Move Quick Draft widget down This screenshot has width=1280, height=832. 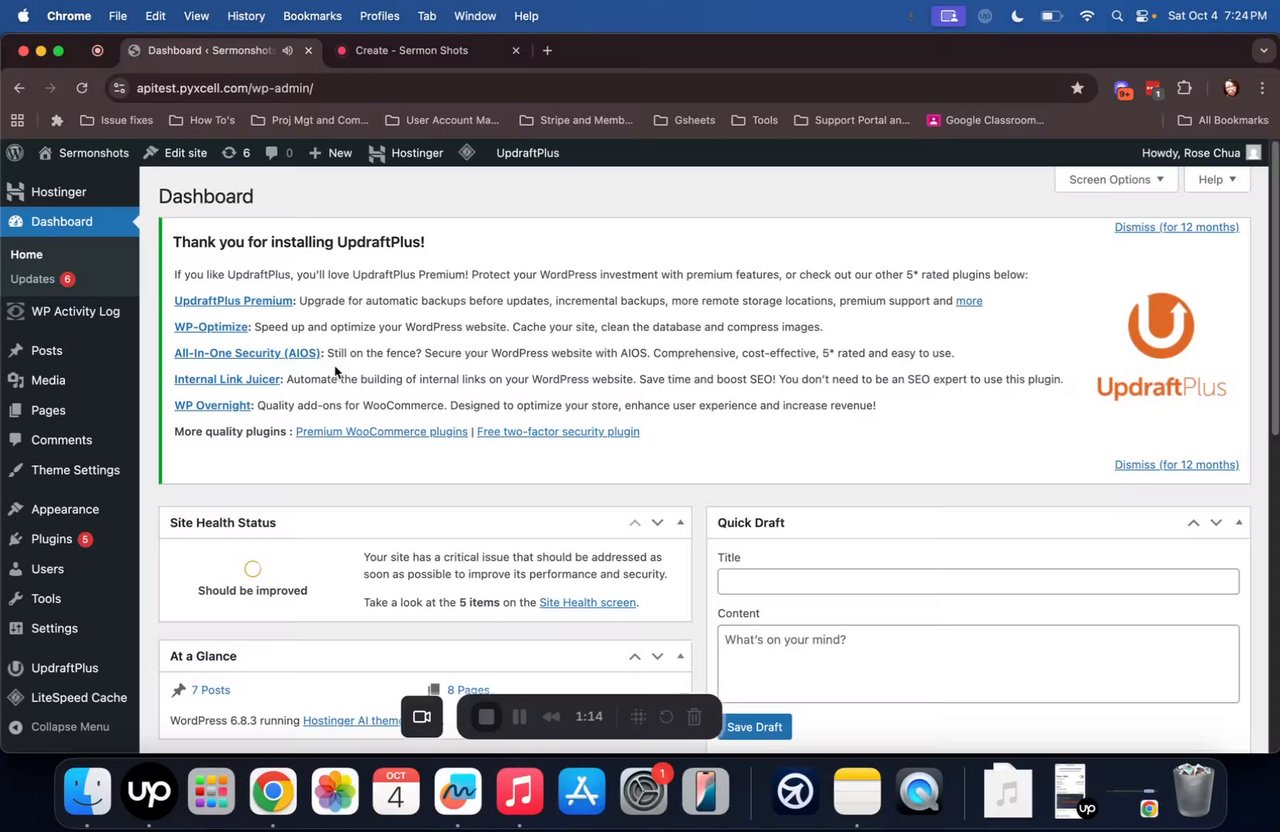pyautogui.click(x=1216, y=523)
